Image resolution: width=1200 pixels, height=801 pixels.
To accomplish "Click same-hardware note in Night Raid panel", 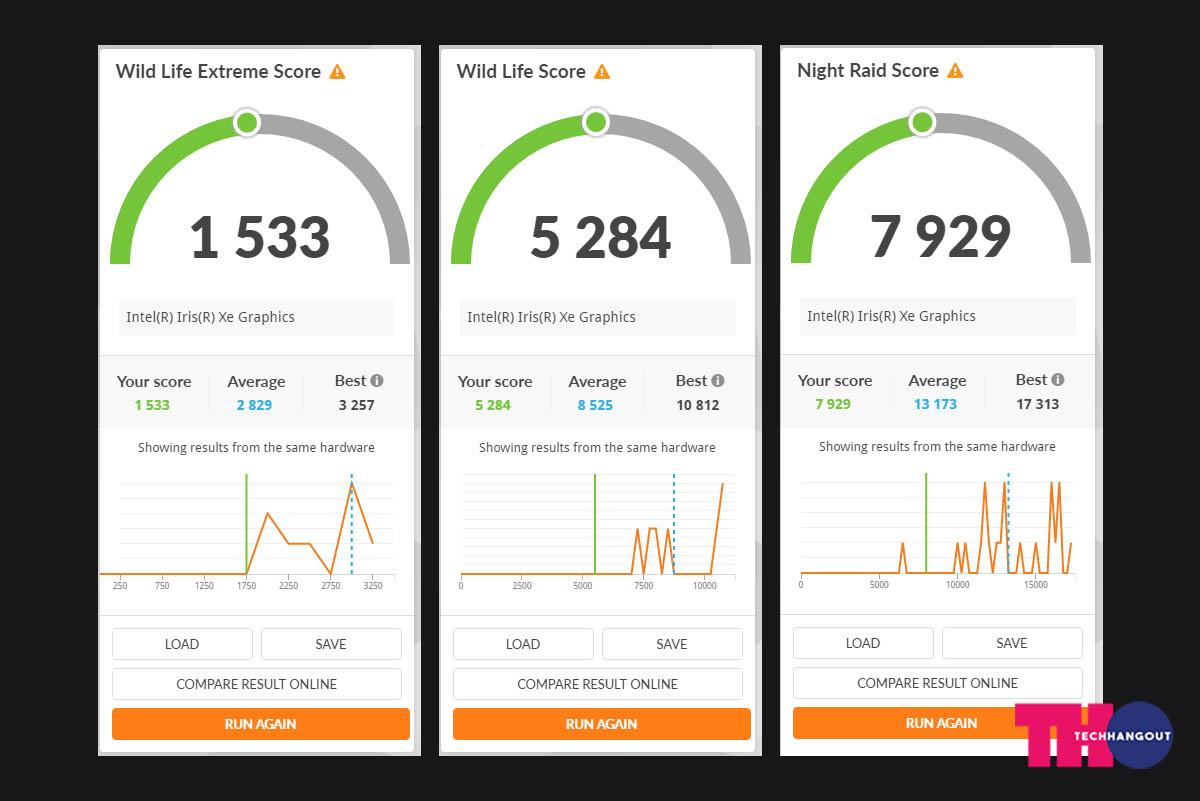I will 937,447.
